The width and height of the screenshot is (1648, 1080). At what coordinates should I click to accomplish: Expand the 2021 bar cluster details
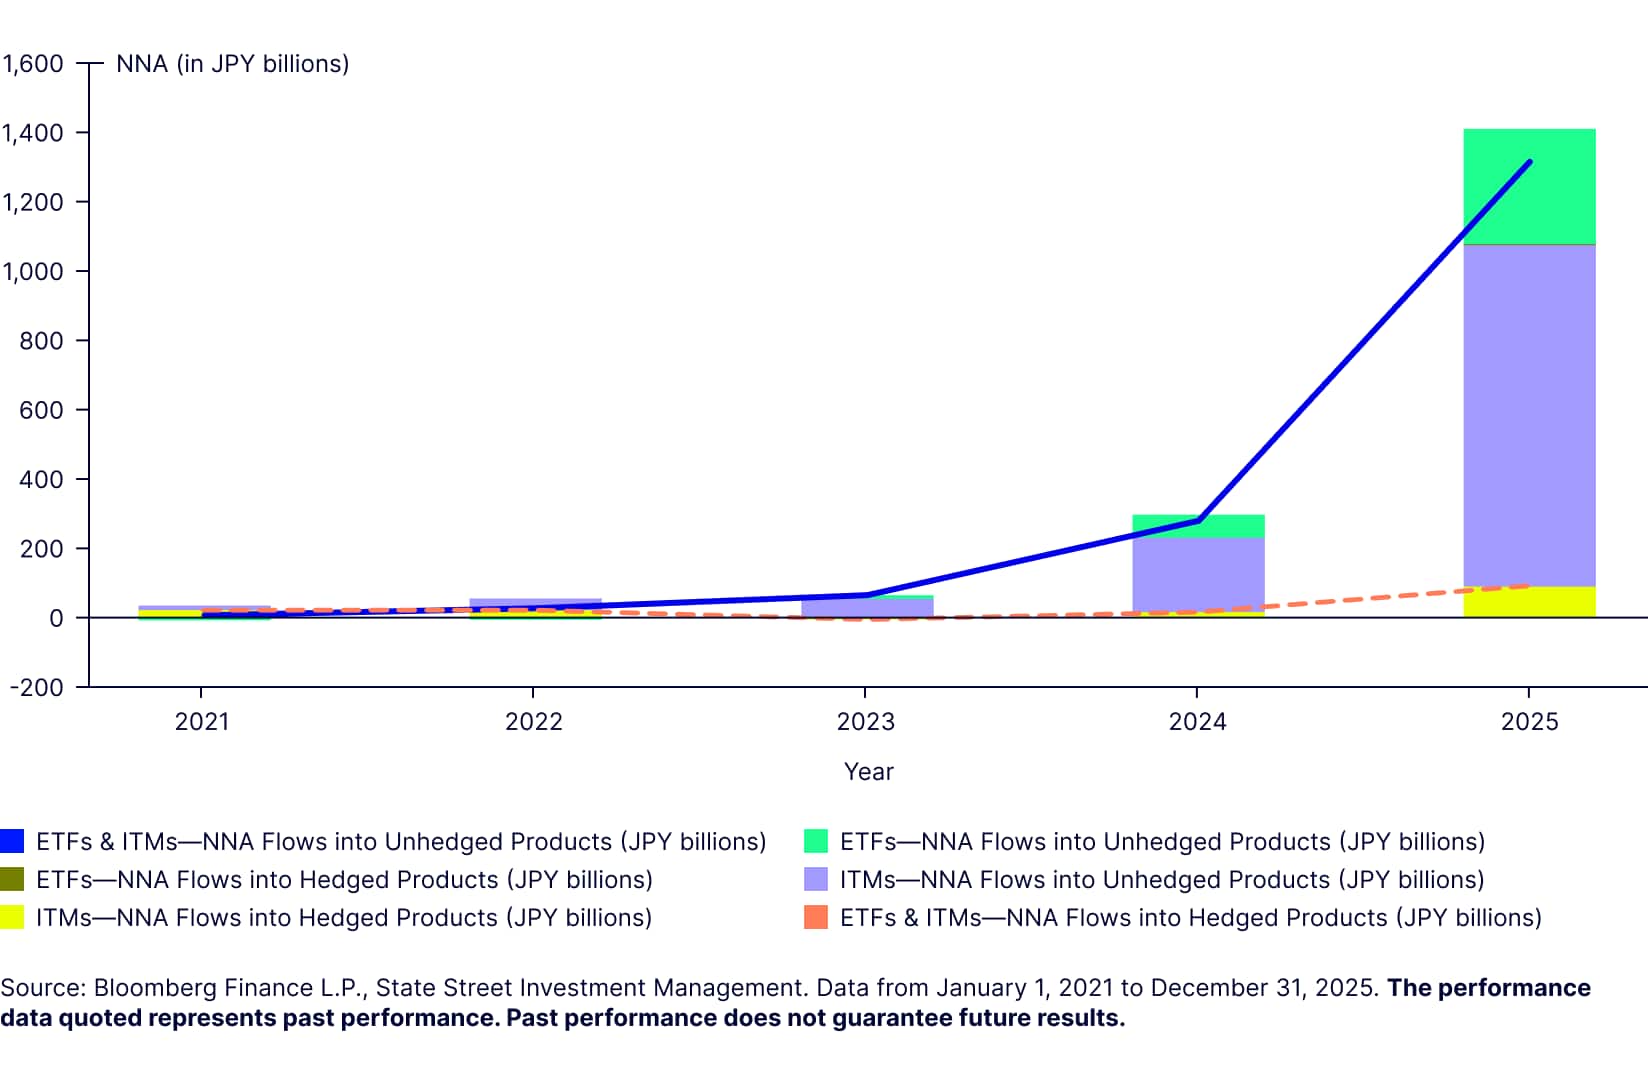pos(203,608)
